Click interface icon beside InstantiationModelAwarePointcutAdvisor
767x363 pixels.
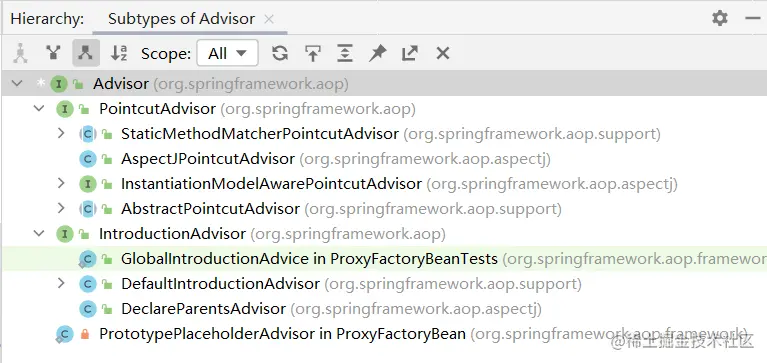[x=88, y=184]
